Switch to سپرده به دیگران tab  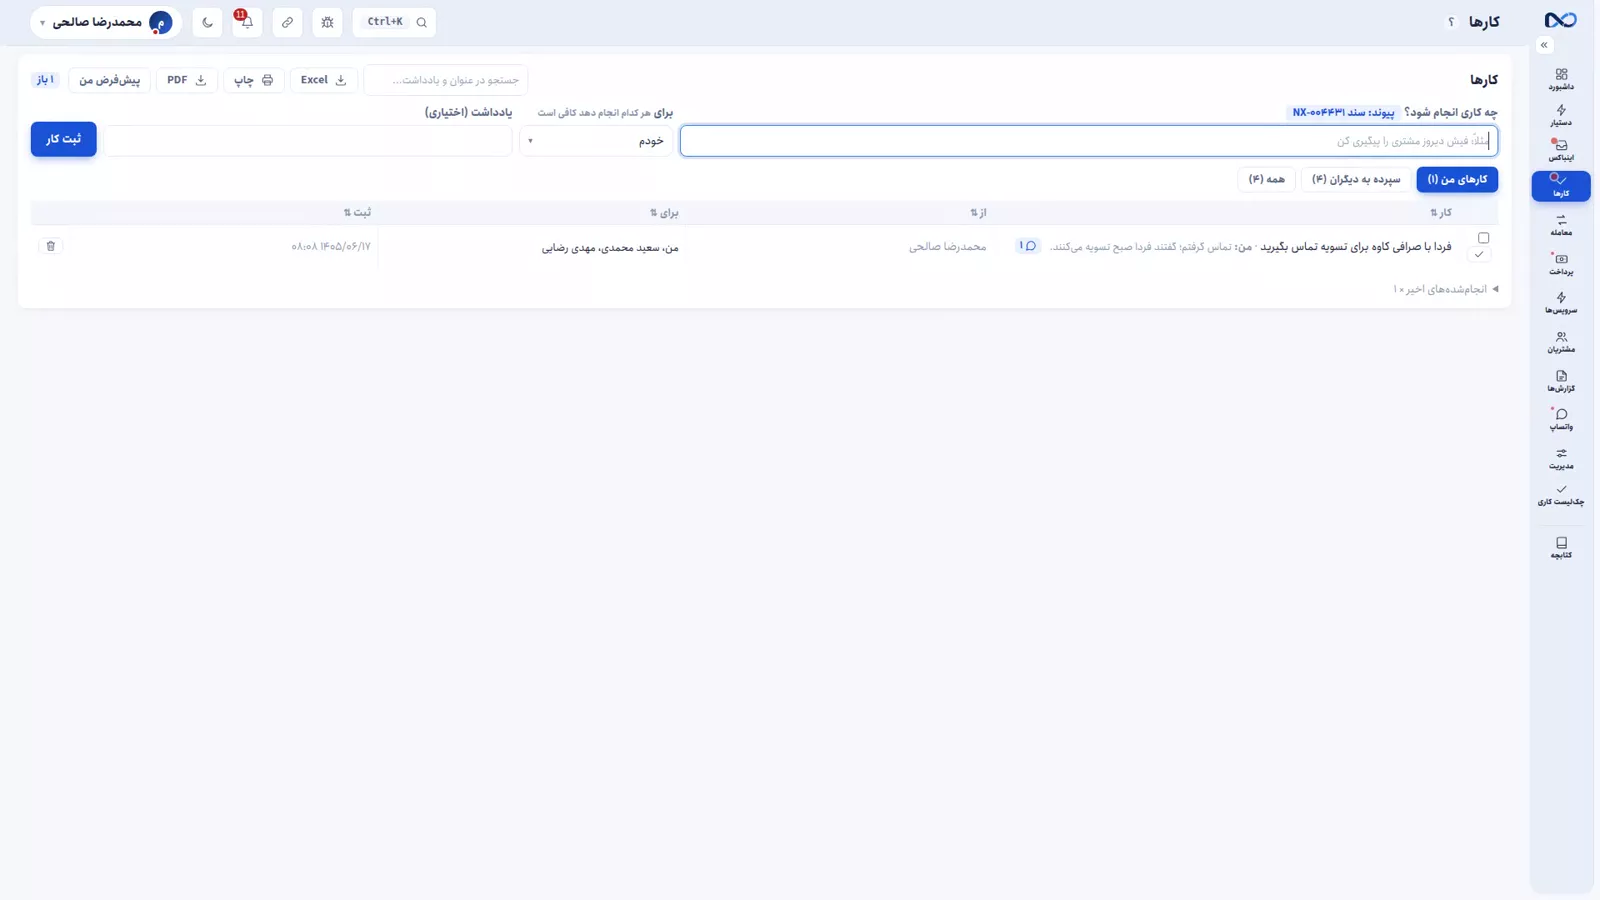(1356, 179)
